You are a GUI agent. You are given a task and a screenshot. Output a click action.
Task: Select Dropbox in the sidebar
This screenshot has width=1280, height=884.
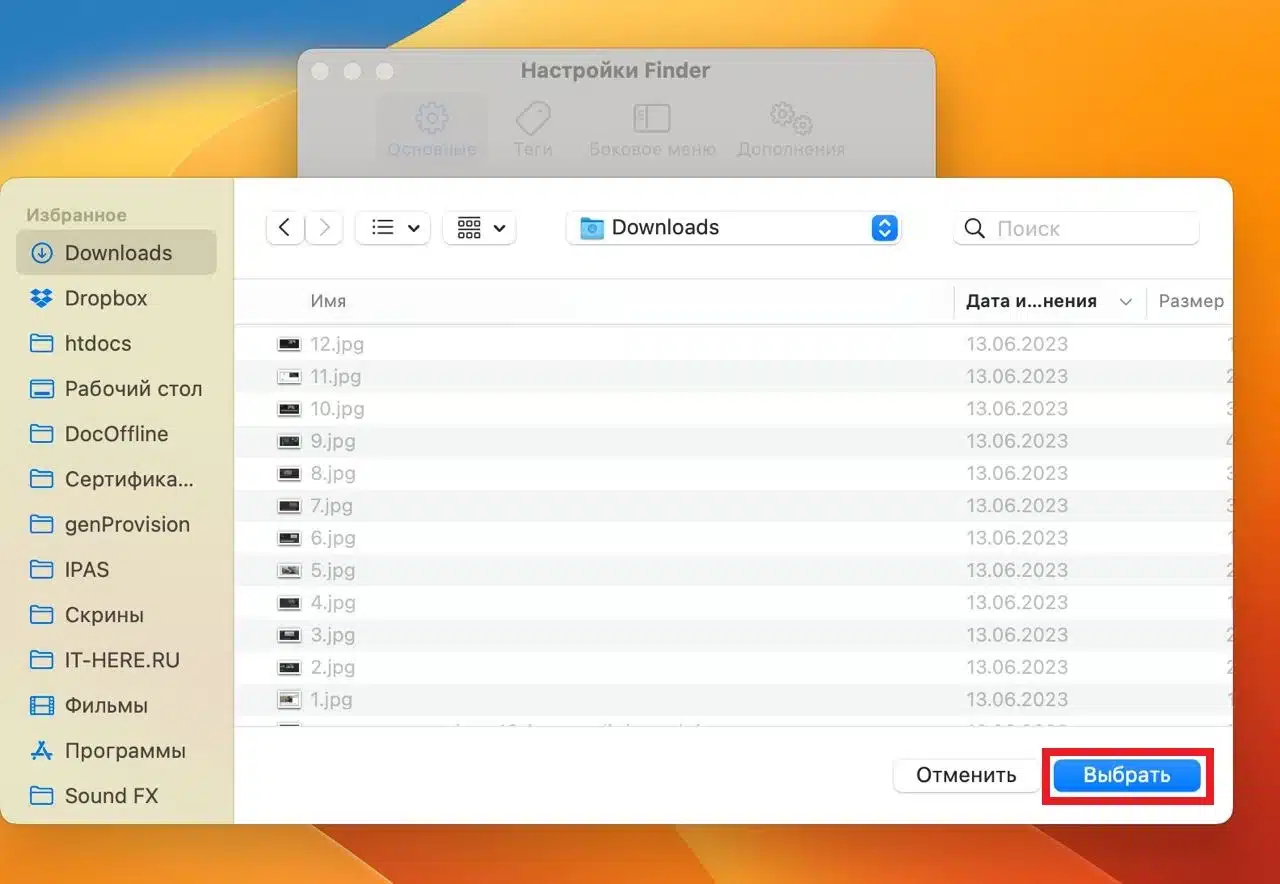pos(106,298)
